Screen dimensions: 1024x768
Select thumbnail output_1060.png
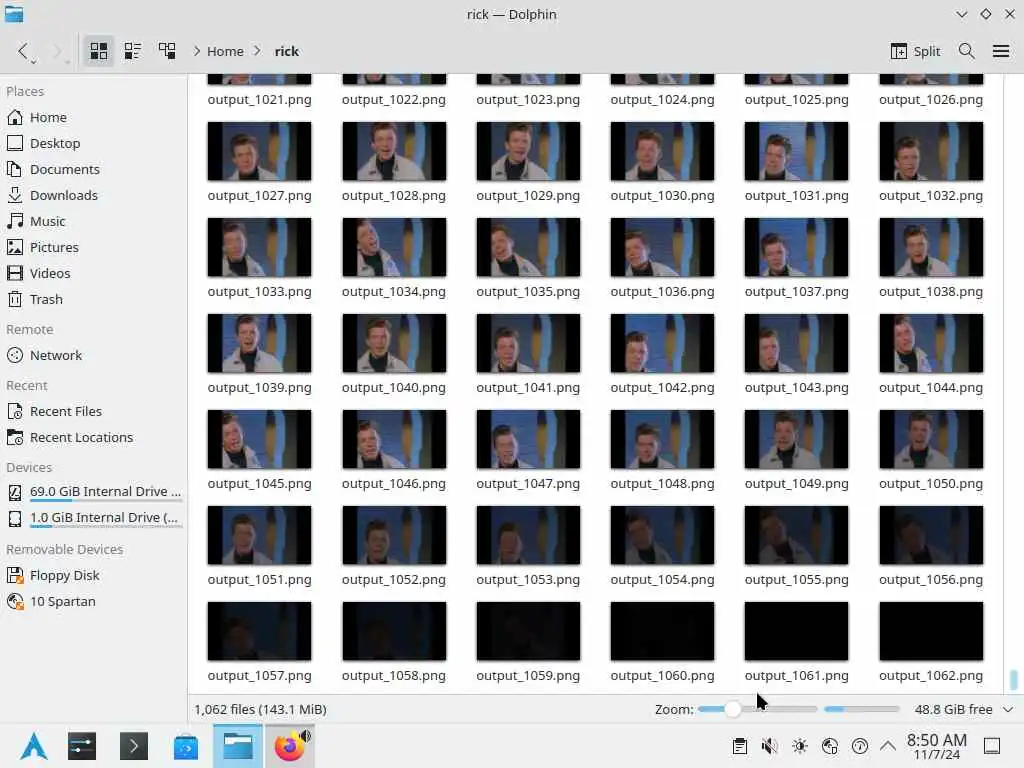tap(662, 631)
